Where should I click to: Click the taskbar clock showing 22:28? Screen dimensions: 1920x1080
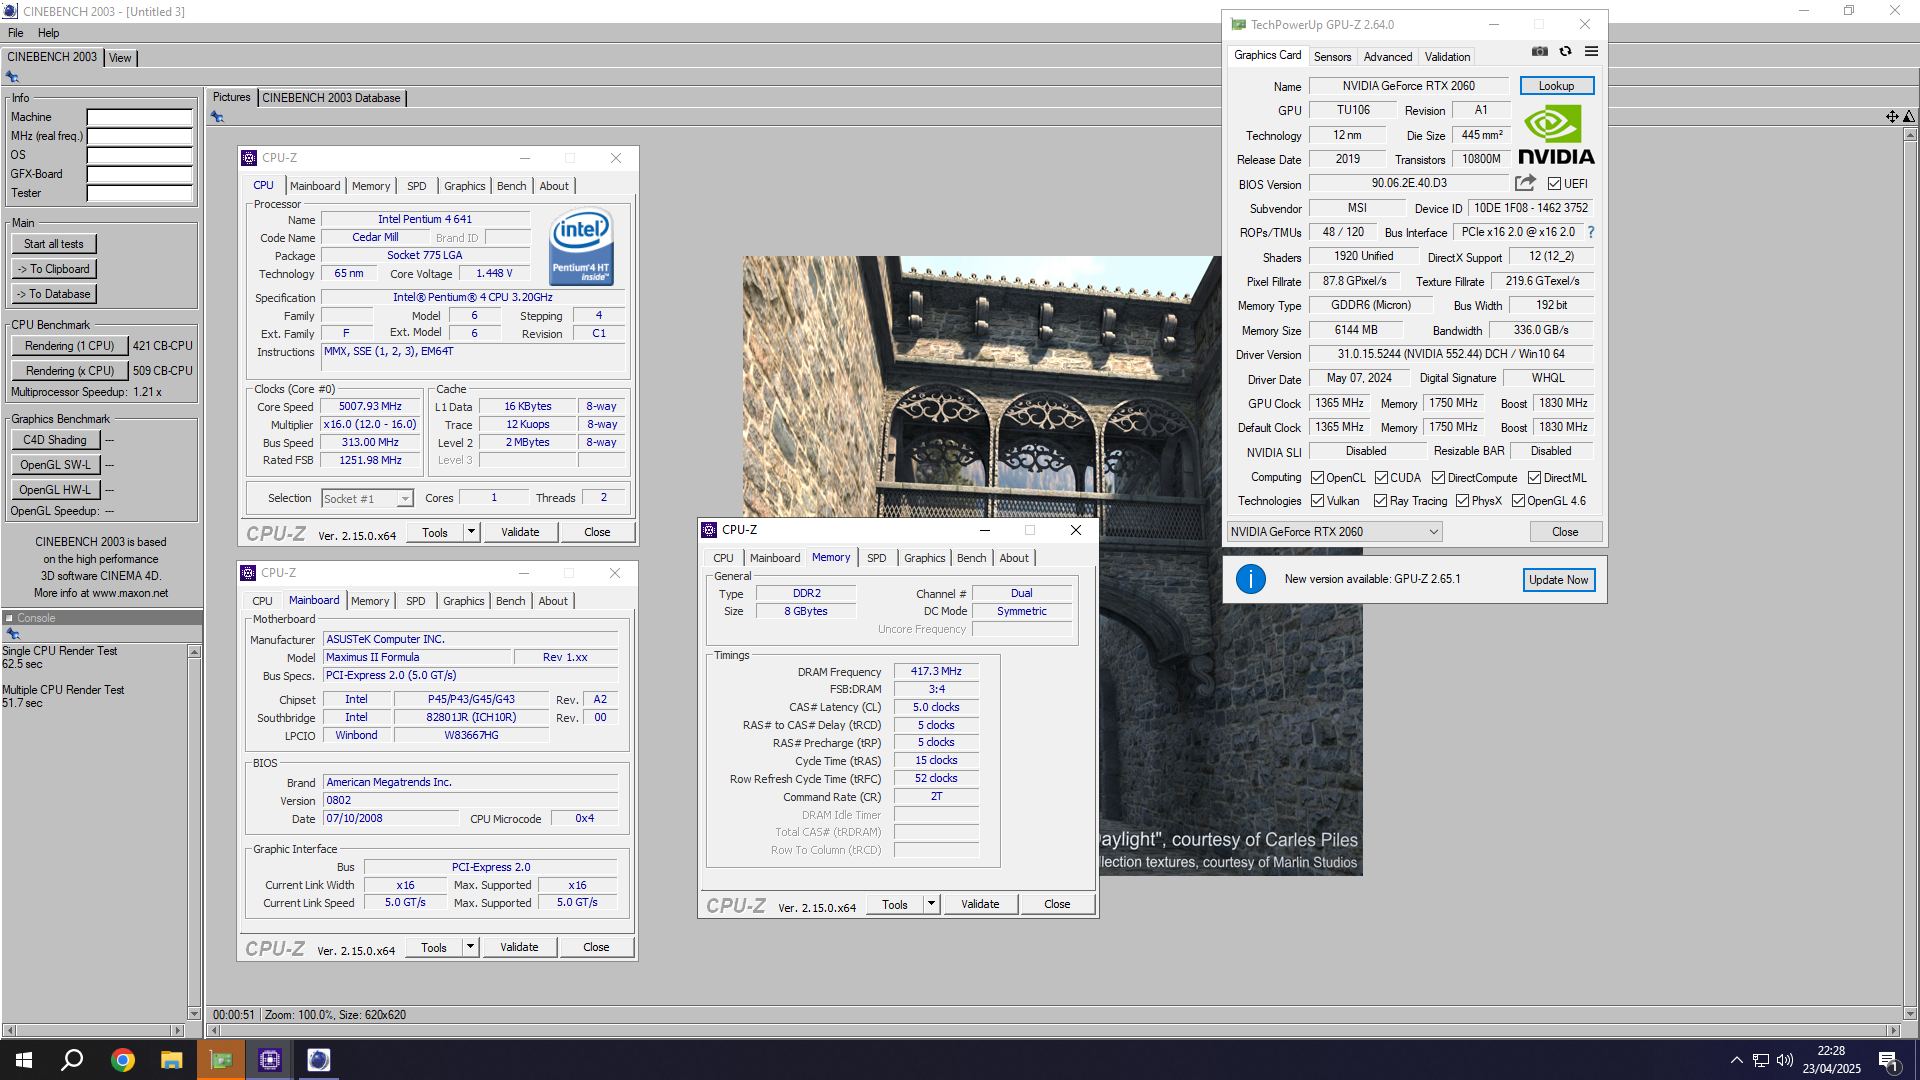1831,1060
